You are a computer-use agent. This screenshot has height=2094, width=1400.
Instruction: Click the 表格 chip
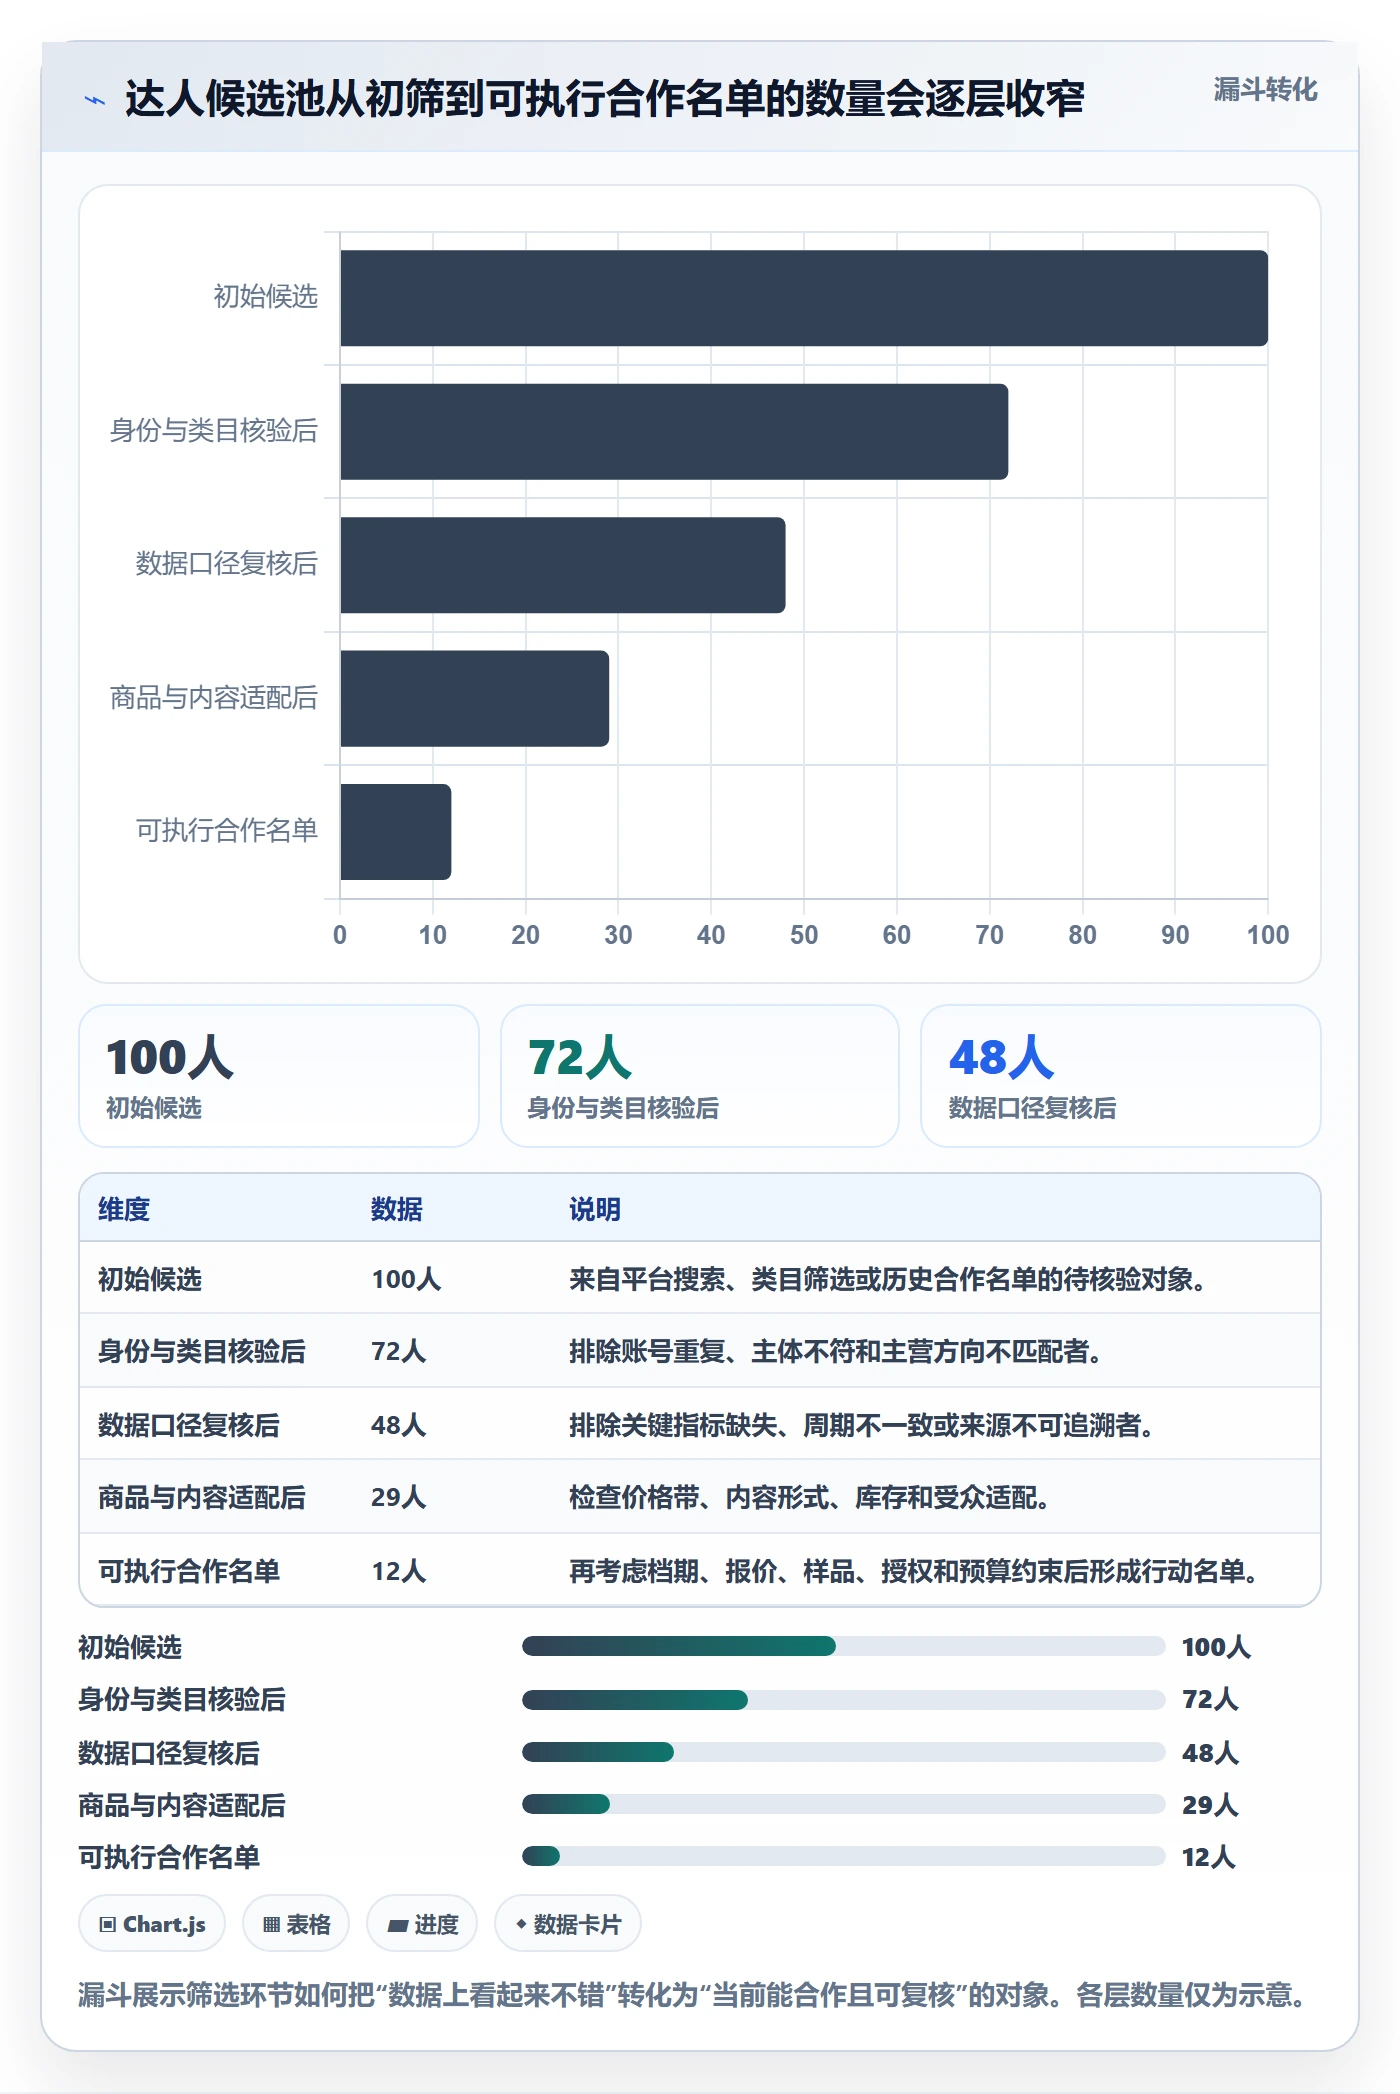coord(296,1923)
